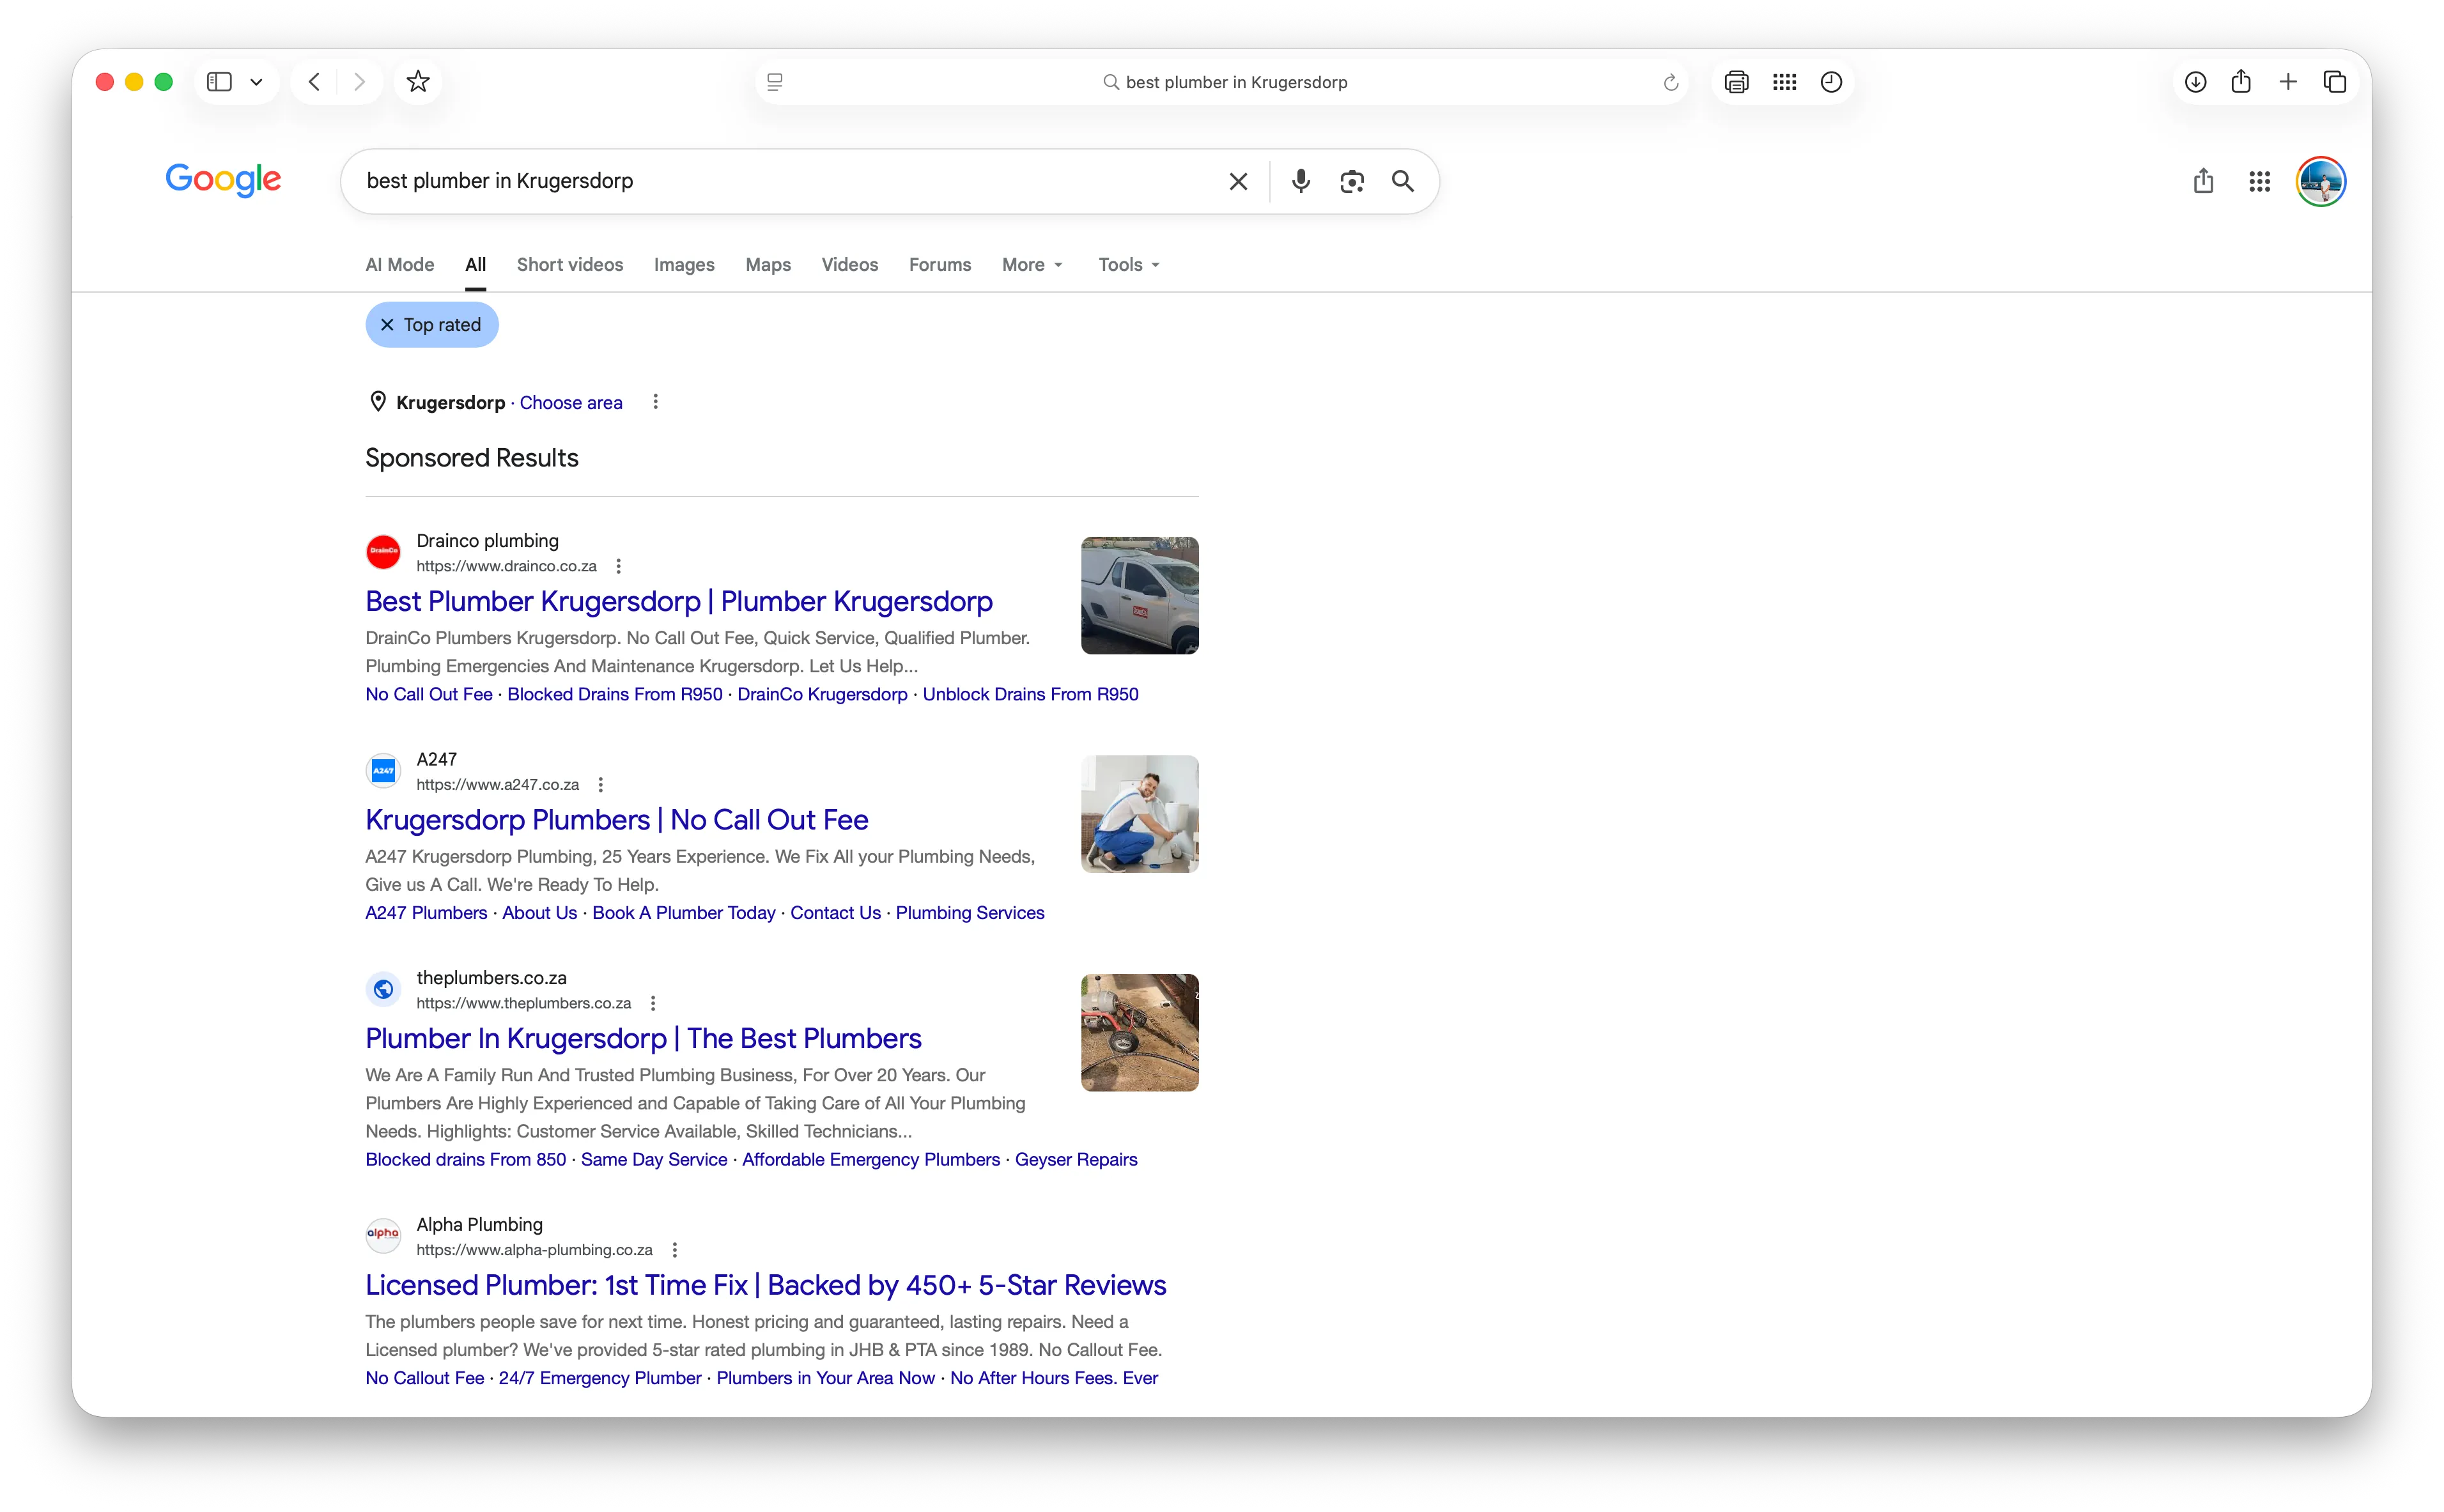Open theplumbers drain machine thumbnail

(1139, 1032)
